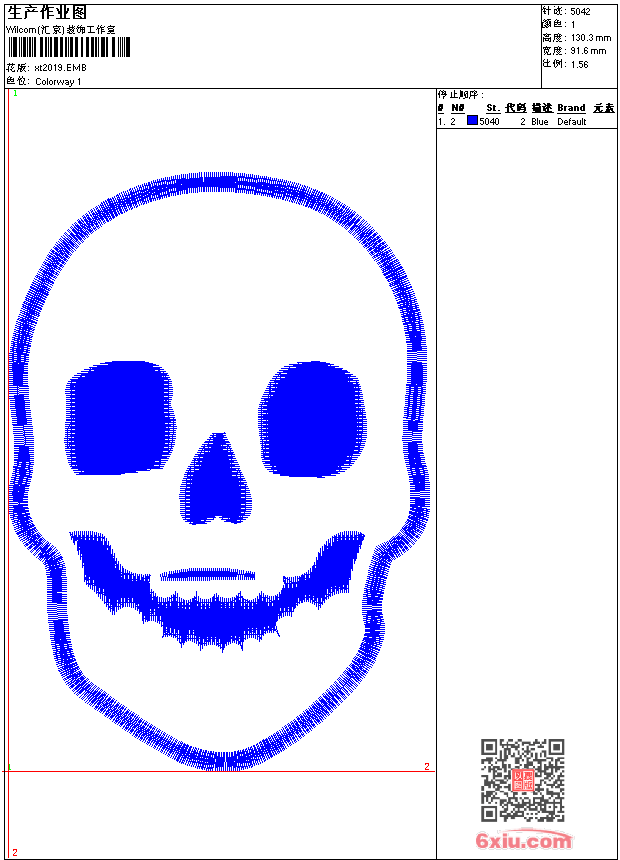This screenshot has width=620, height=860.
Task: Select the scale value '1.56'
Action: (x=579, y=64)
